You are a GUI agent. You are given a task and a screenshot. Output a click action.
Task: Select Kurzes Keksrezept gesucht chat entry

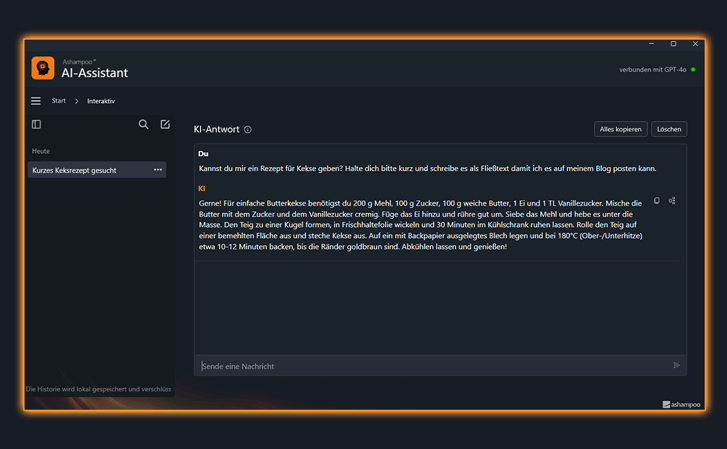97,170
